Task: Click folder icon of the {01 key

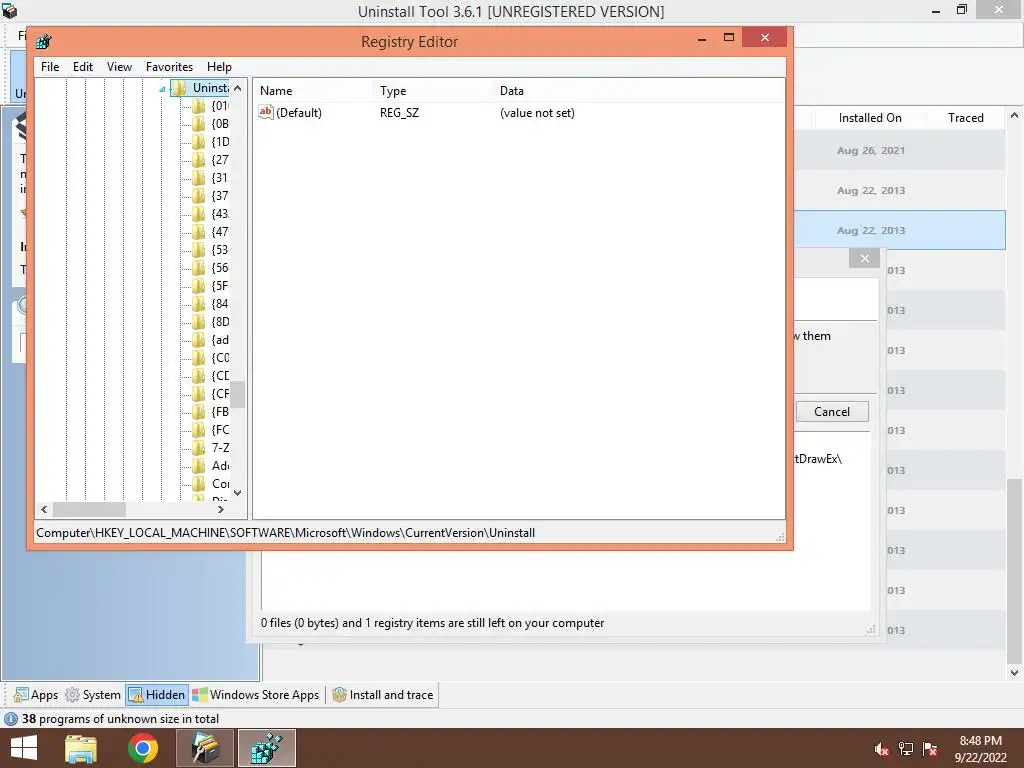Action: point(199,106)
